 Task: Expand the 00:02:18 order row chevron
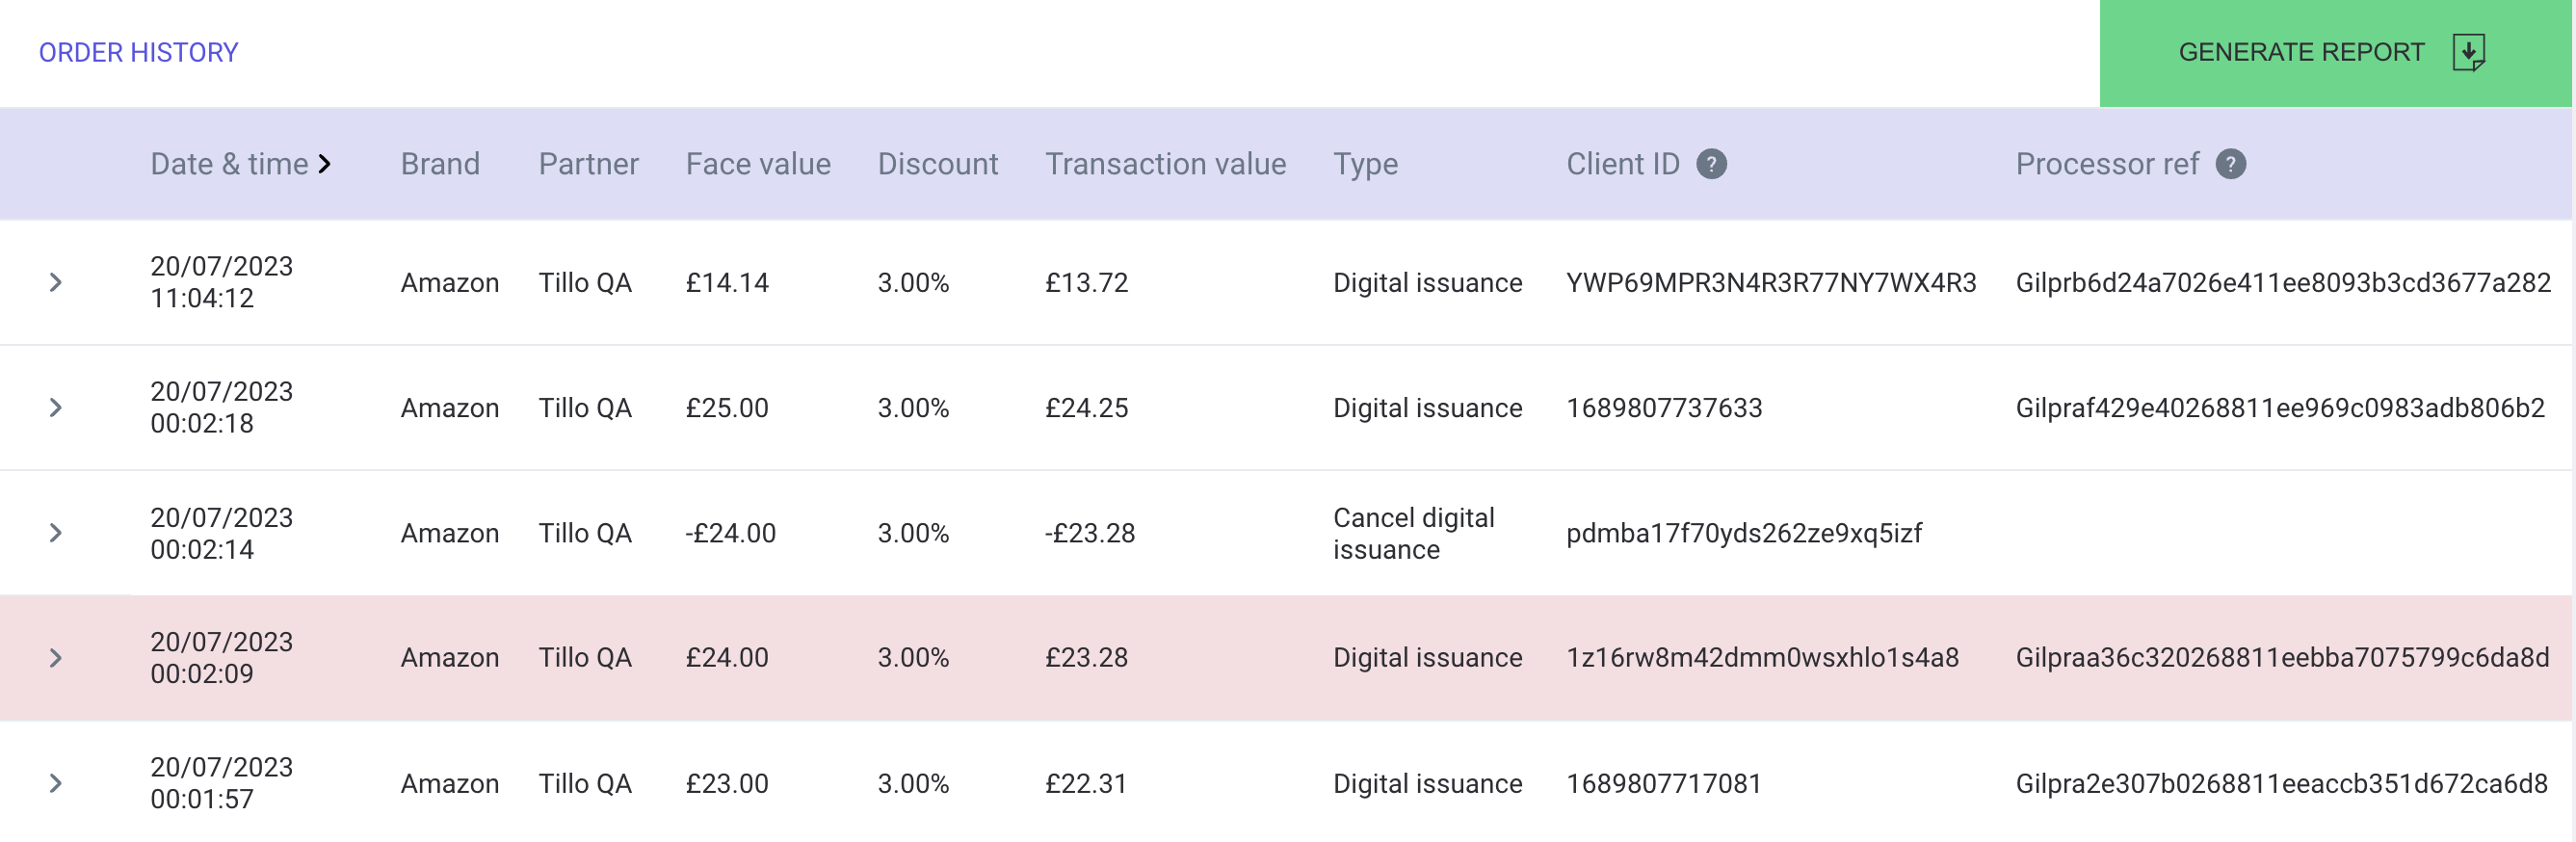click(56, 408)
